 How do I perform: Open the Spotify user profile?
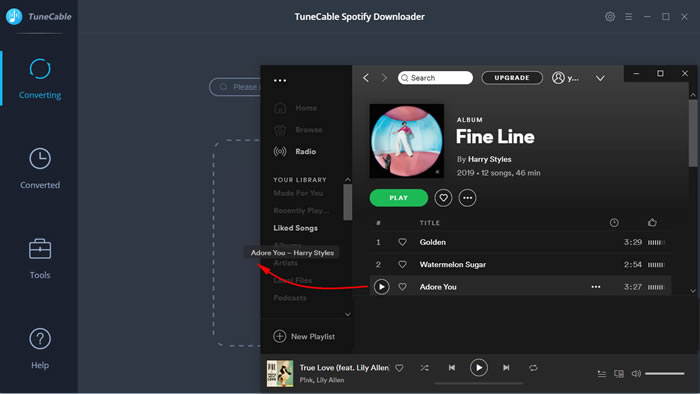point(566,78)
